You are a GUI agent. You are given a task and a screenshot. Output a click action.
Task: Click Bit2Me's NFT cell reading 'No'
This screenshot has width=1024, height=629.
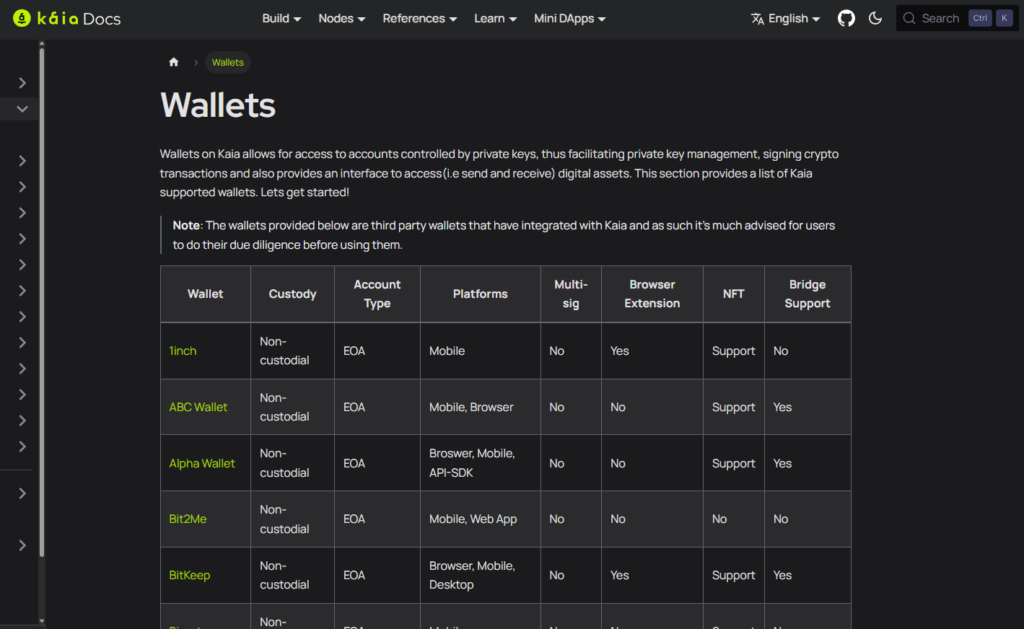733,519
